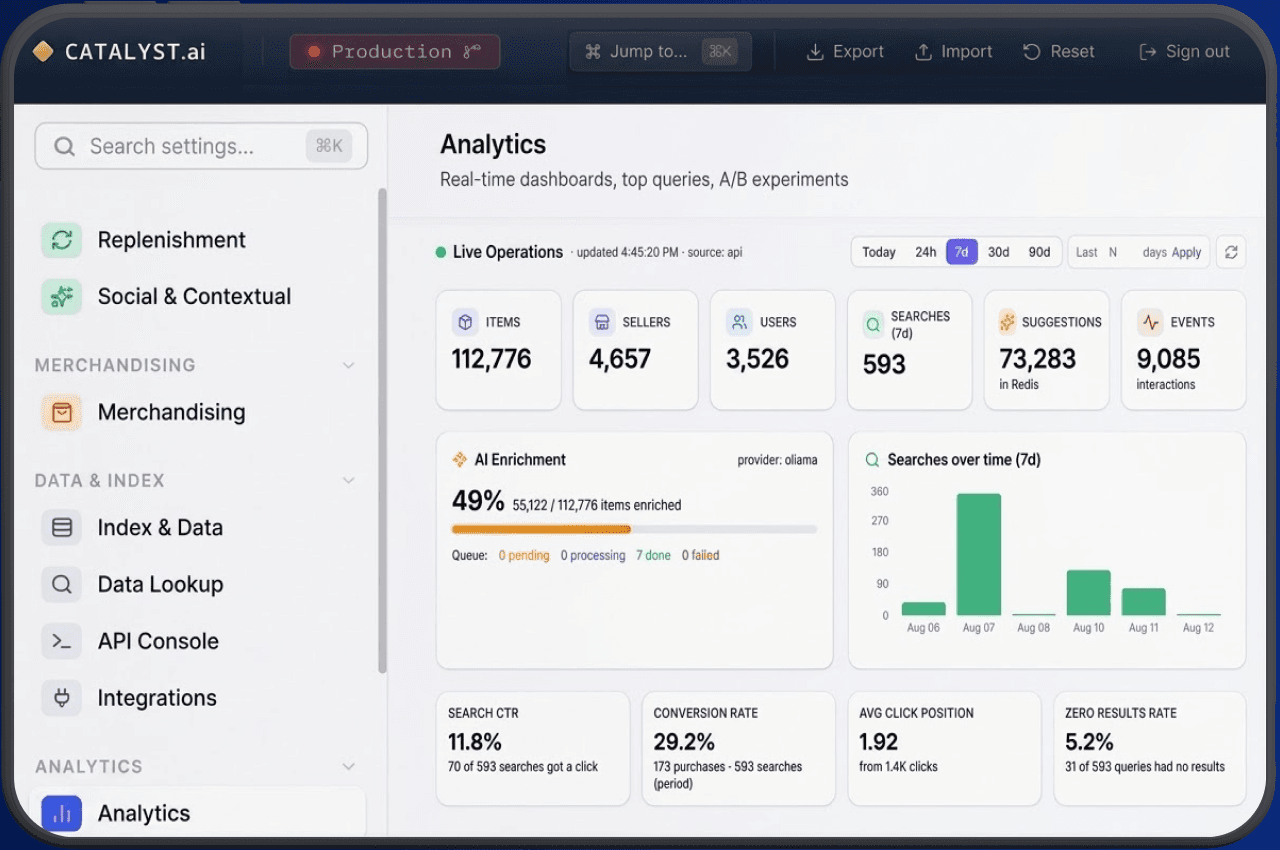1280x850 pixels.
Task: Click the 'provider: ollama' label
Action: pyautogui.click(x=777, y=460)
